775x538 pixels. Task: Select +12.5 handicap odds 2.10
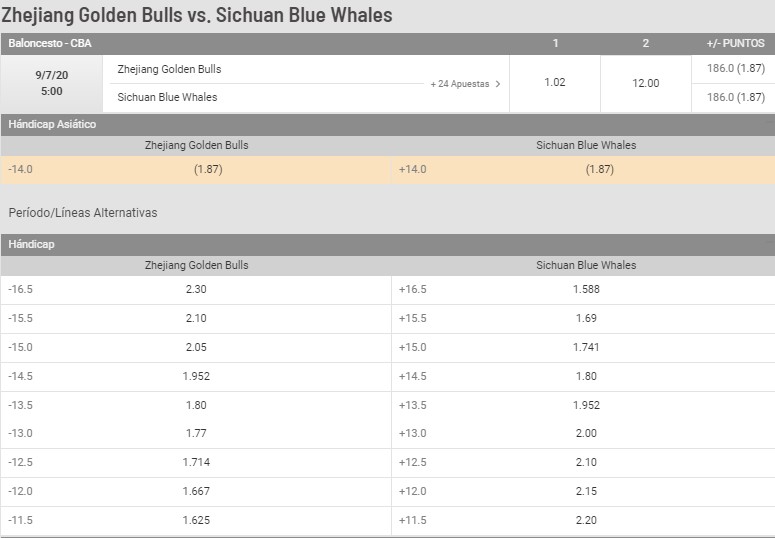(583, 463)
